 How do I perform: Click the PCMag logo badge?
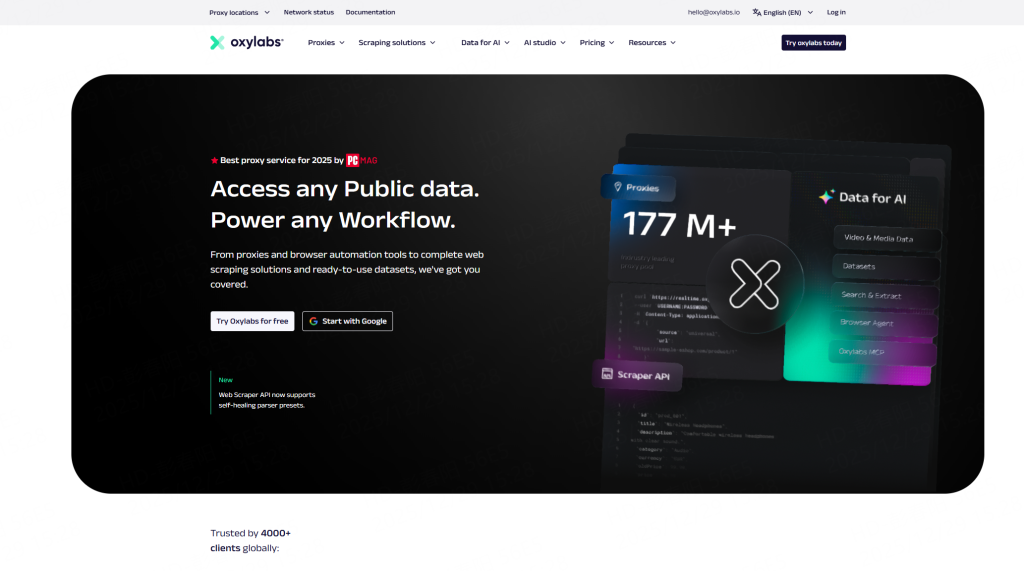point(361,160)
